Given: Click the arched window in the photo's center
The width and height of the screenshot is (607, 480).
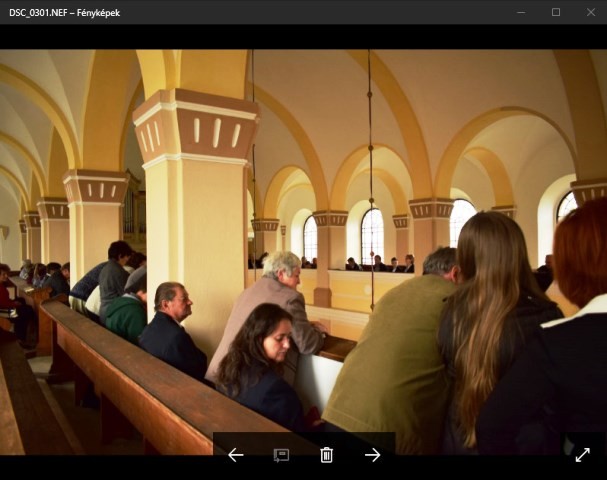Looking at the screenshot, I should coord(372,235).
